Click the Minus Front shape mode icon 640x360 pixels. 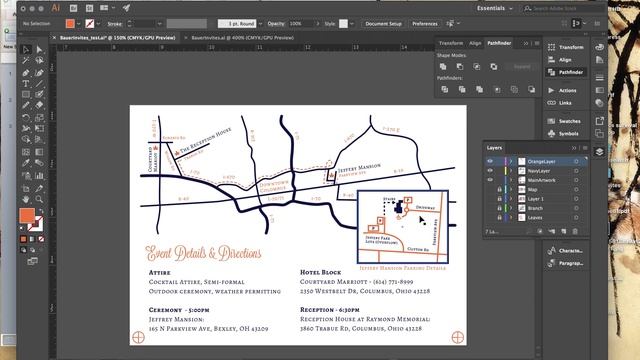tap(460, 67)
